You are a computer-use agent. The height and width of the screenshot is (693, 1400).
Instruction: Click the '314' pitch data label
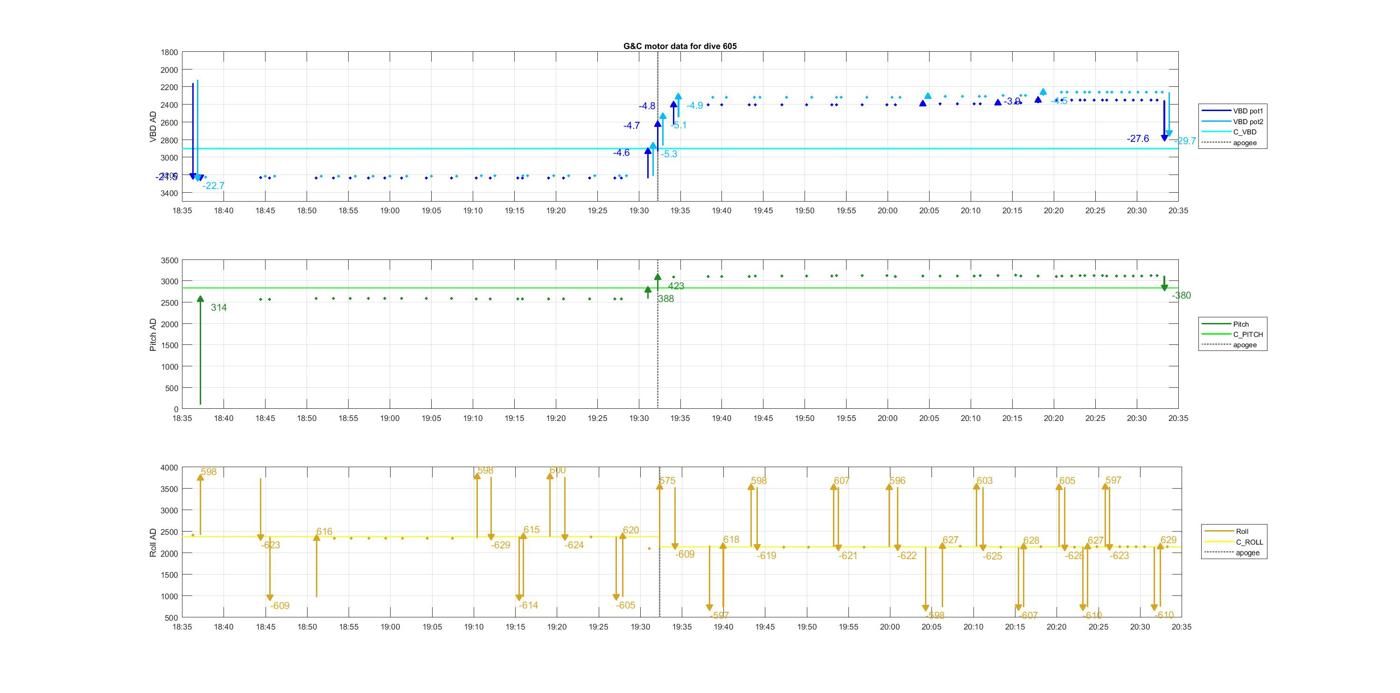[x=219, y=308]
